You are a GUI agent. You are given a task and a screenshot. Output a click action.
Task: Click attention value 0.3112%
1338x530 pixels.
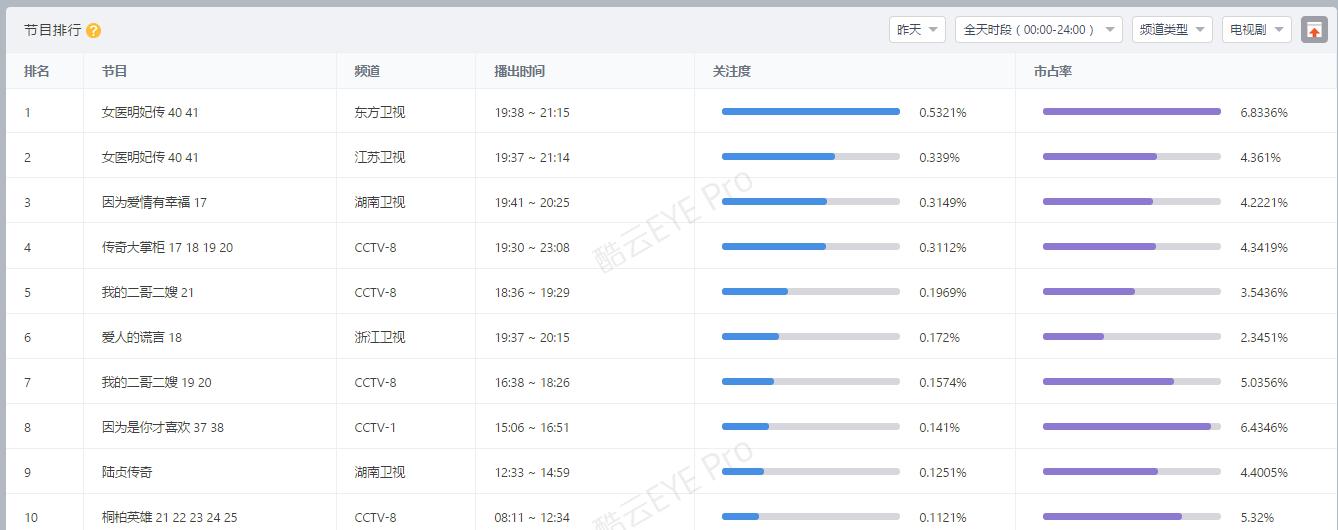943,247
